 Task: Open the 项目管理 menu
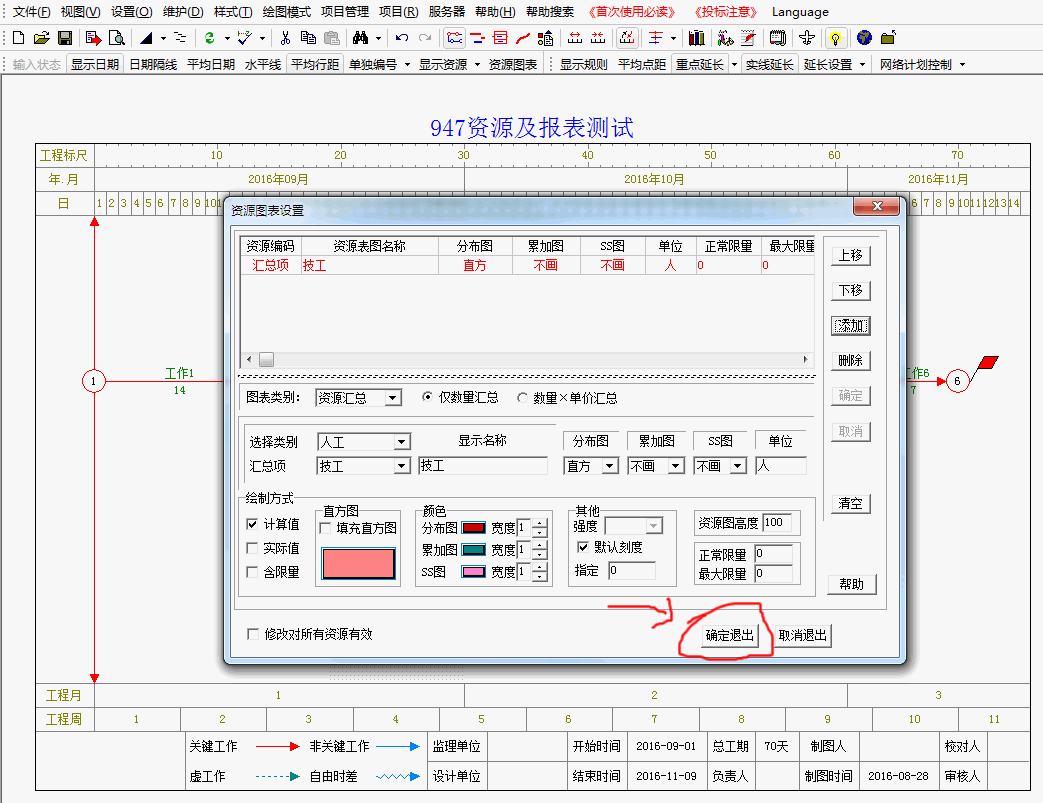[344, 12]
